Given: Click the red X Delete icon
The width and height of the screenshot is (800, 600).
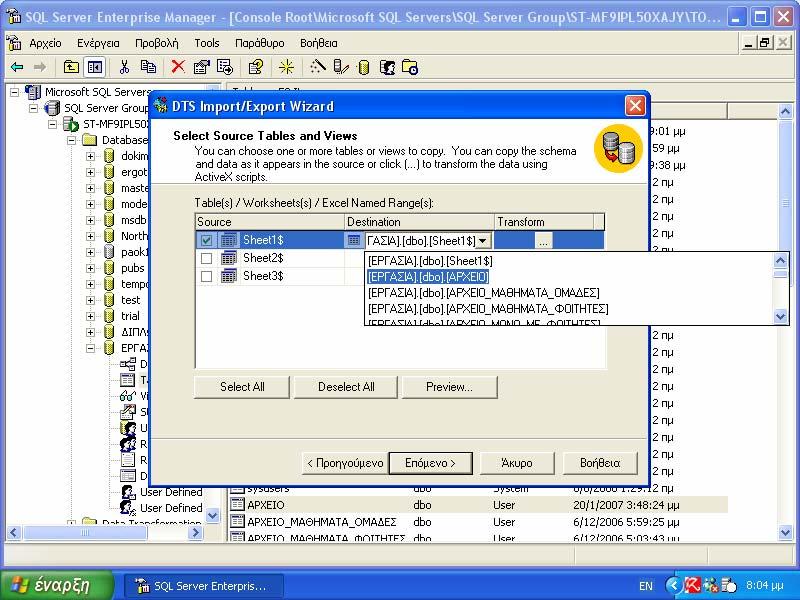Looking at the screenshot, I should 178,67.
